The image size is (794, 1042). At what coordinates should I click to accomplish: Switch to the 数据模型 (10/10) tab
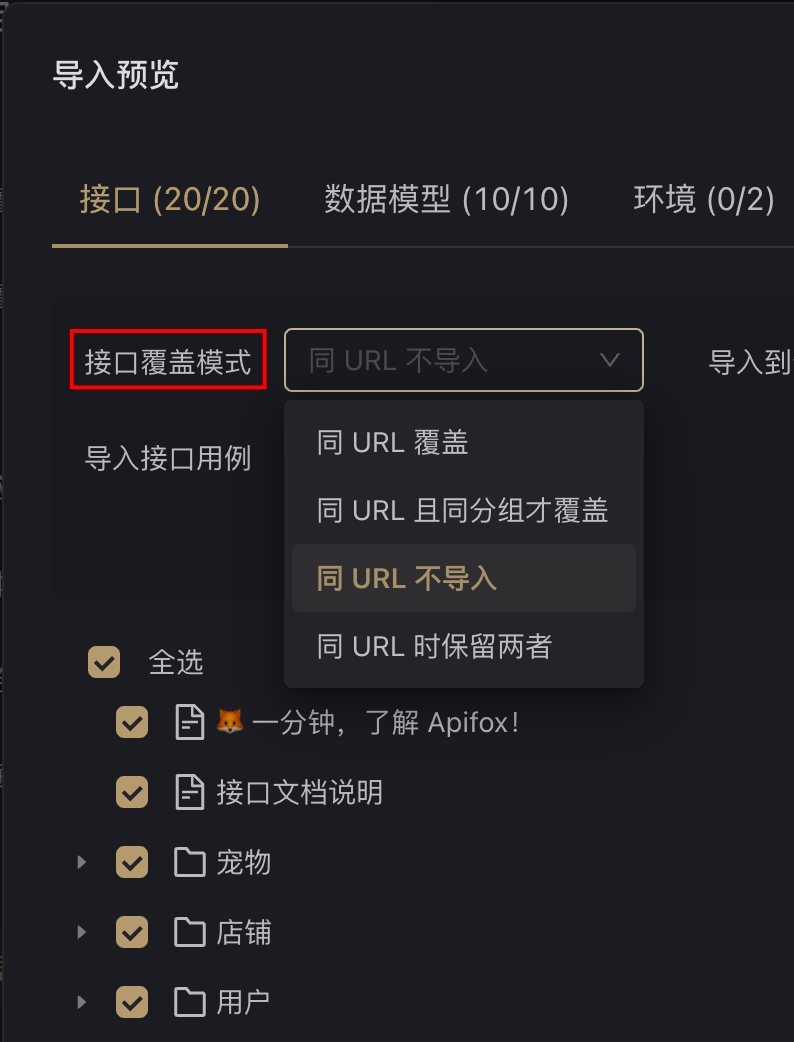[447, 199]
